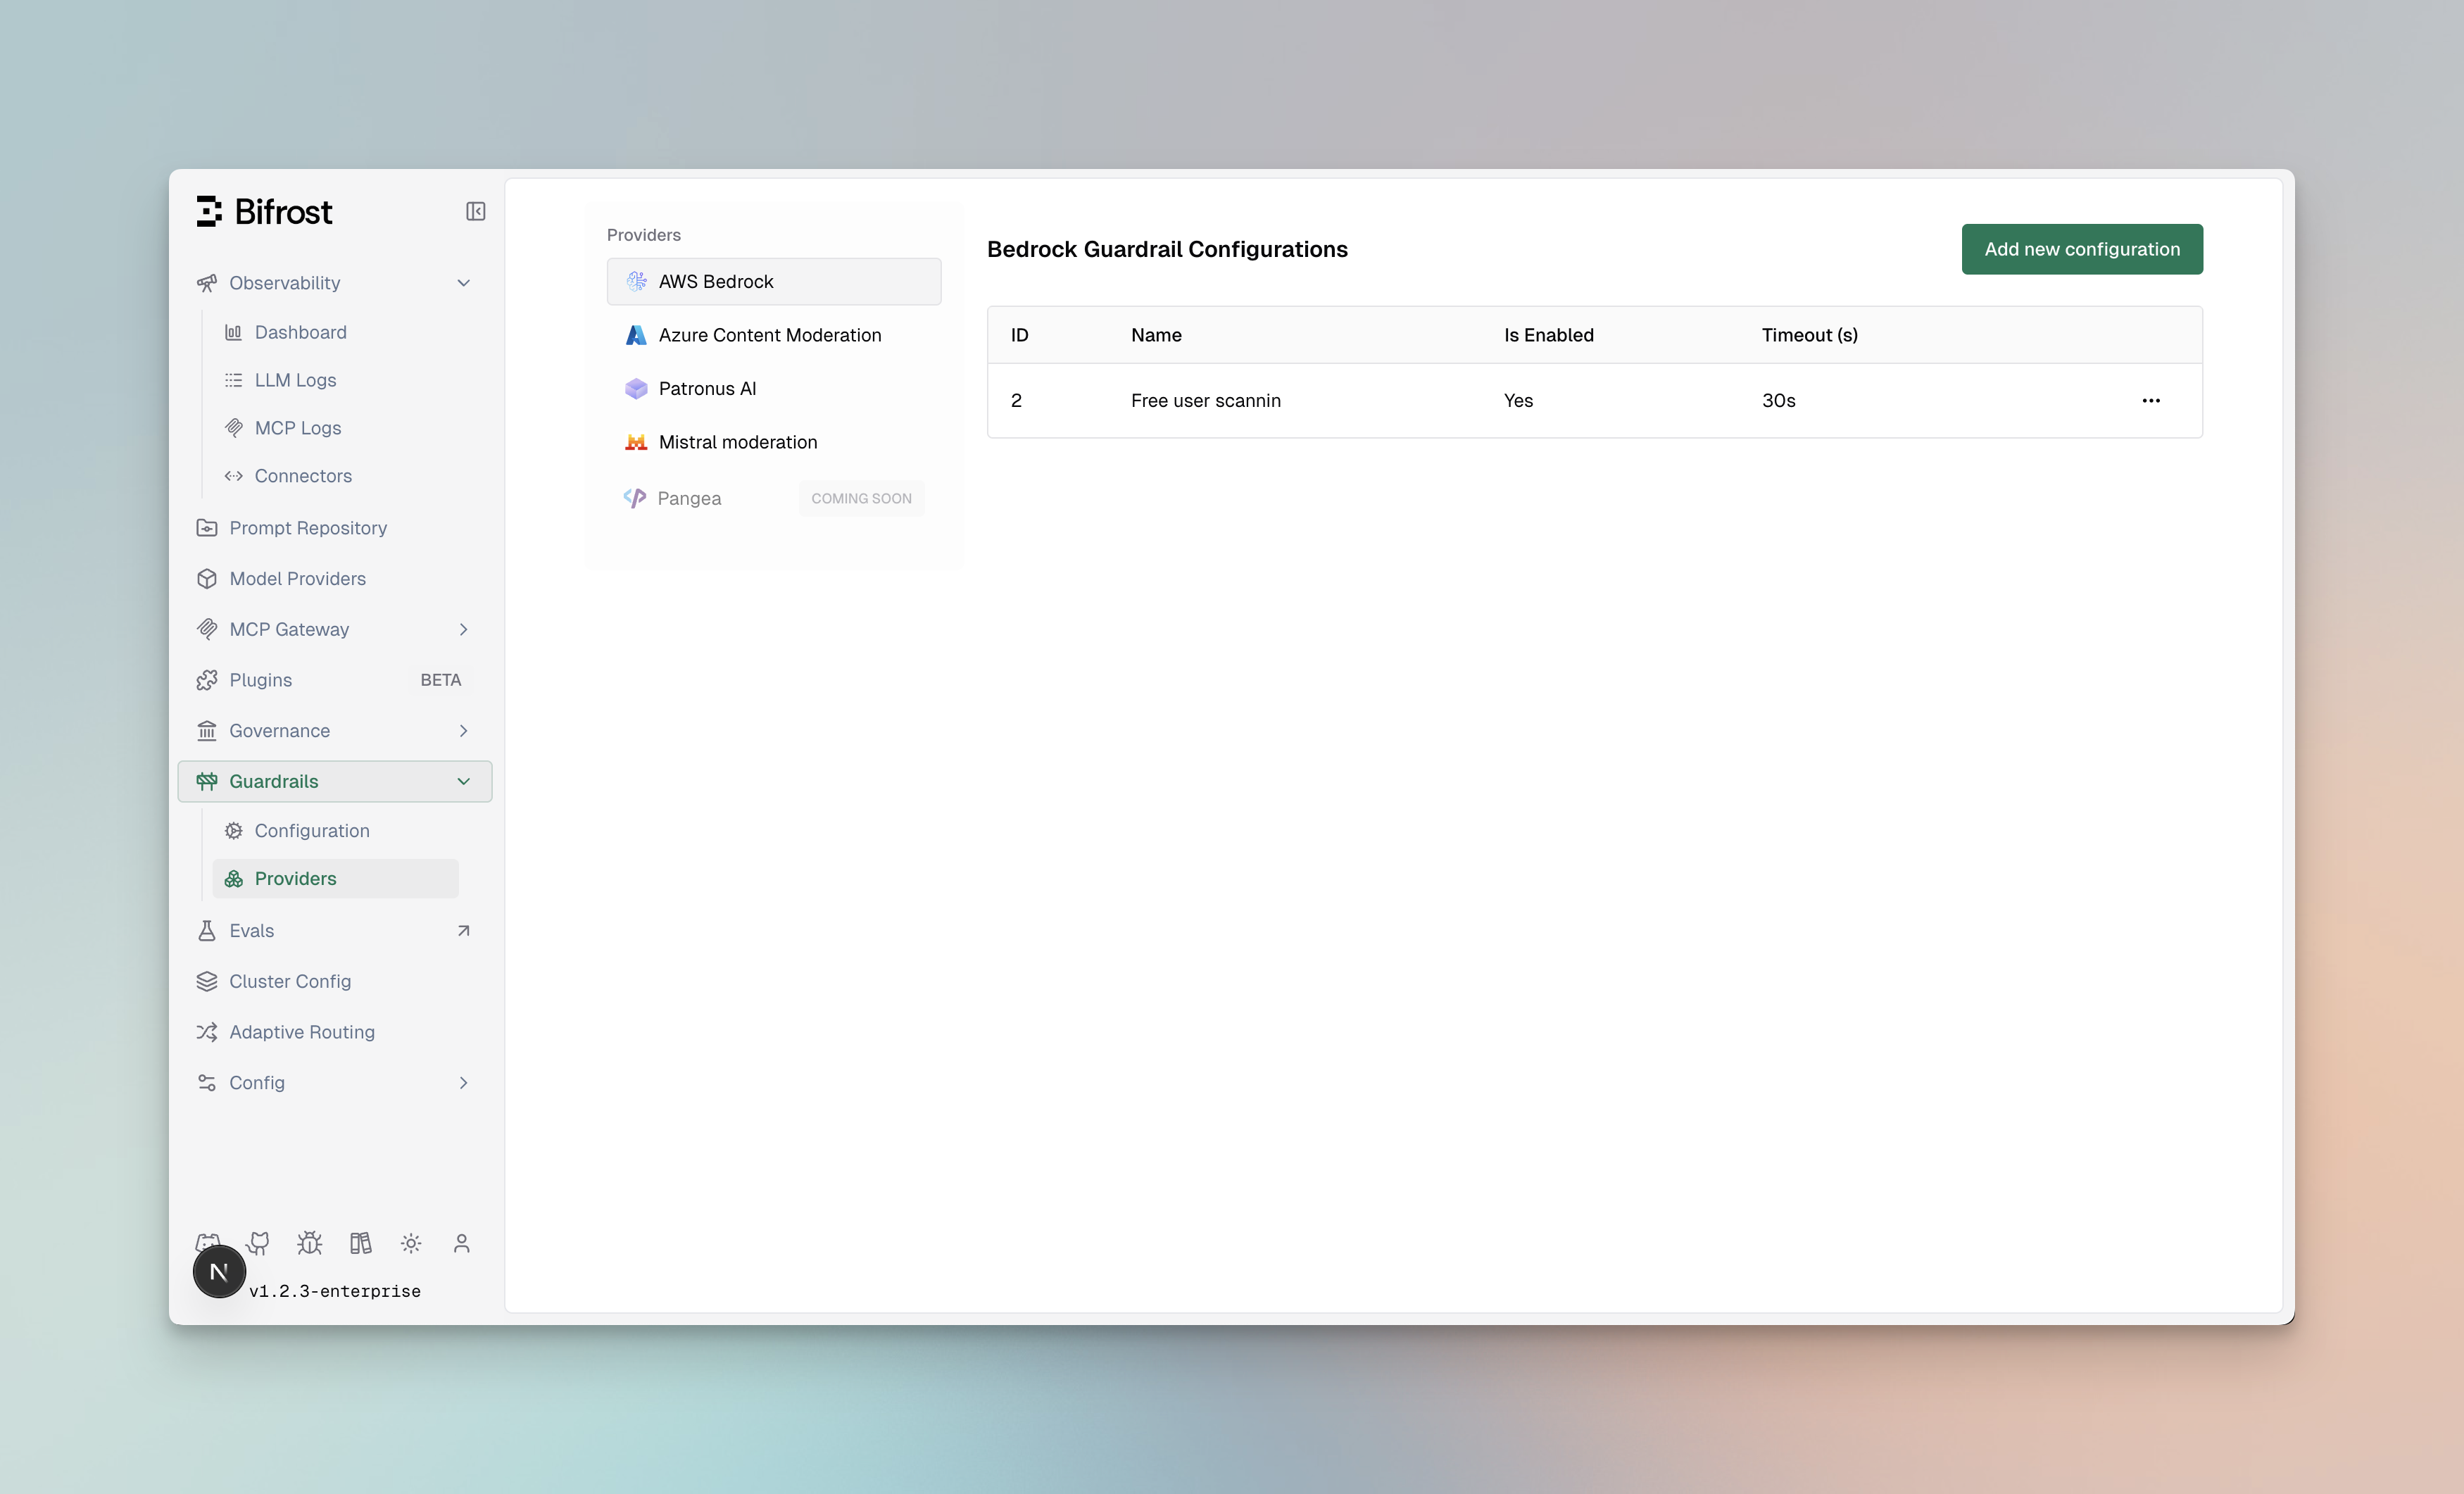Collapse the Observability section
2464x1494 pixels.
click(334, 283)
